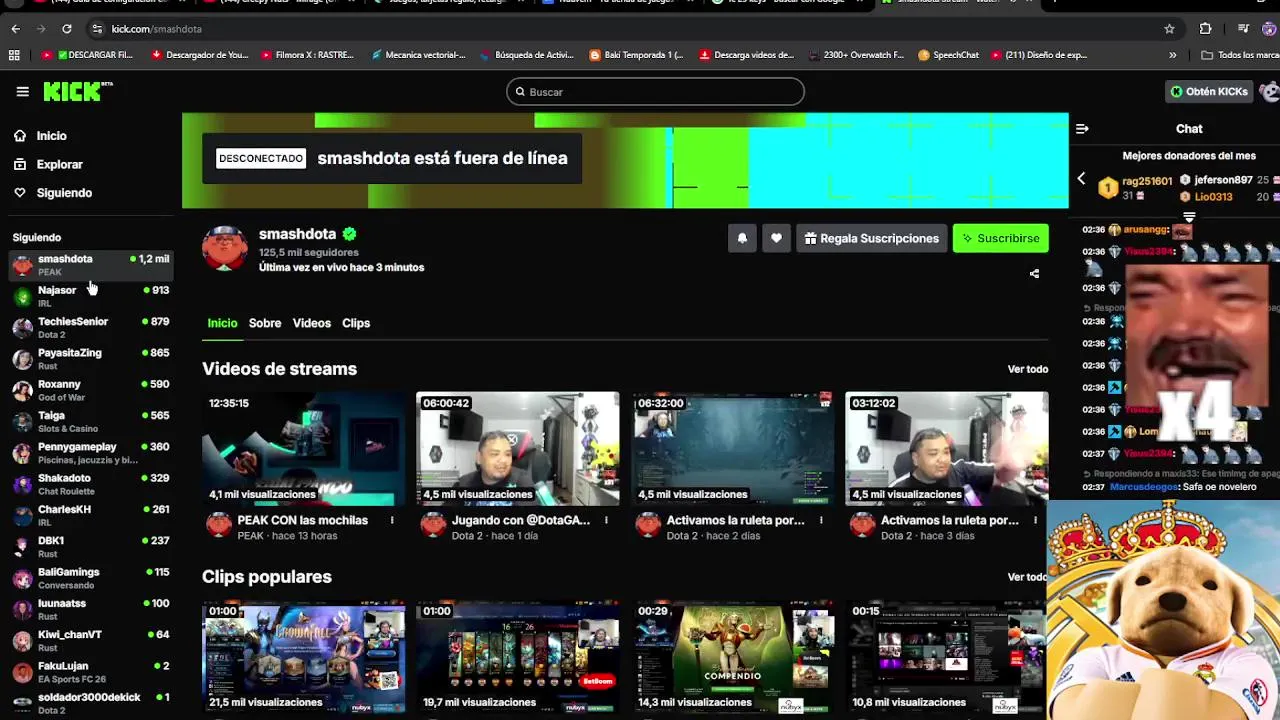
Task: Open the Filmora X bookmark
Action: click(307, 55)
